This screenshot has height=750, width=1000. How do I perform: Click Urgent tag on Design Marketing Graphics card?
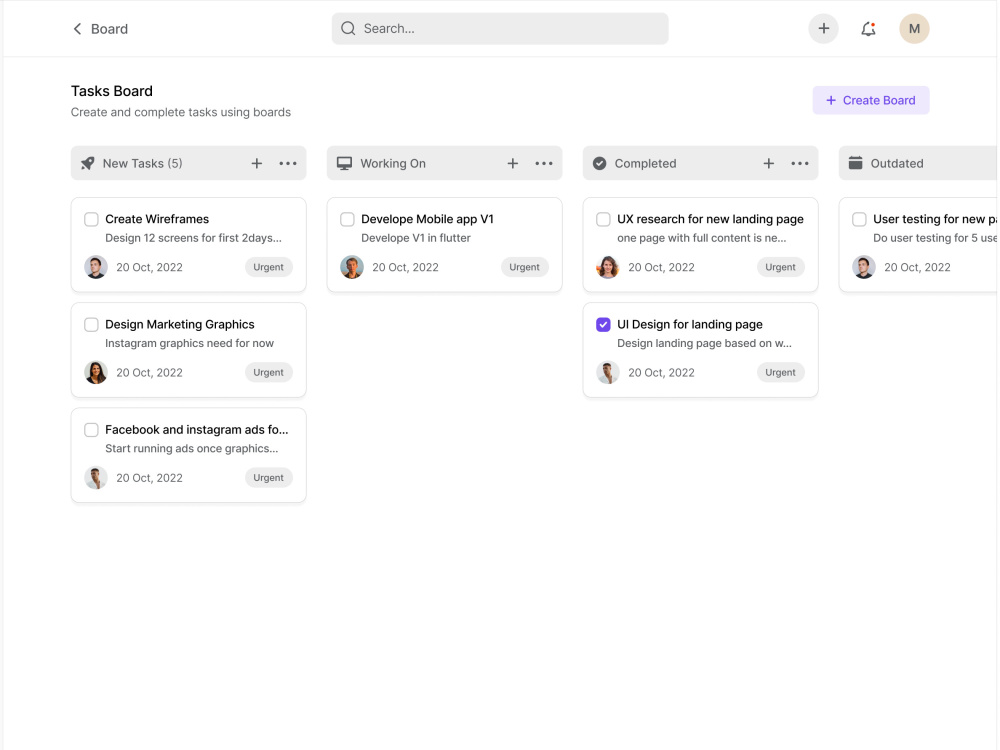268,372
